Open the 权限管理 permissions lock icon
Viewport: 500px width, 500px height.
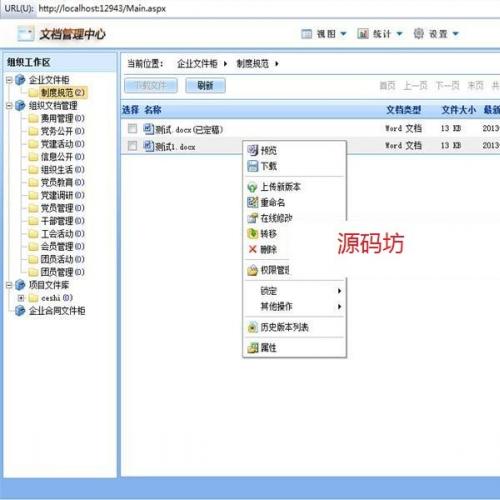[x=253, y=270]
